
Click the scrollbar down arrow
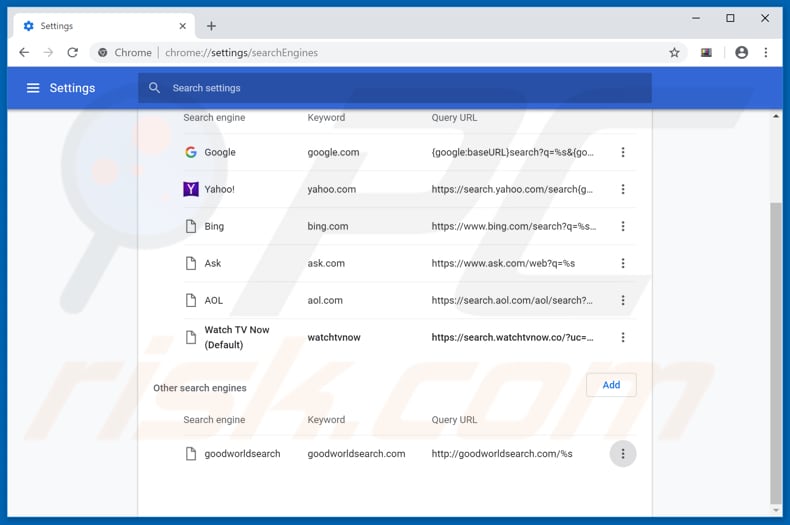click(x=776, y=510)
